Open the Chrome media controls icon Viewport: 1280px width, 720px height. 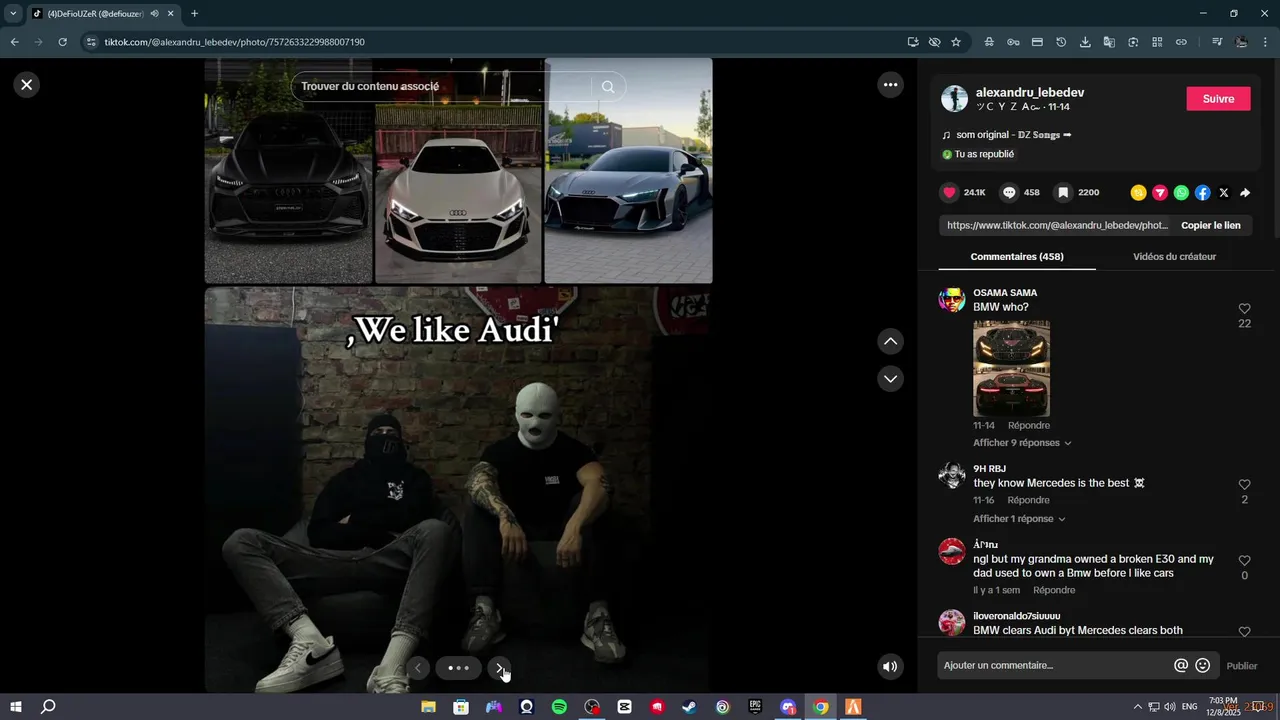[x=1217, y=42]
